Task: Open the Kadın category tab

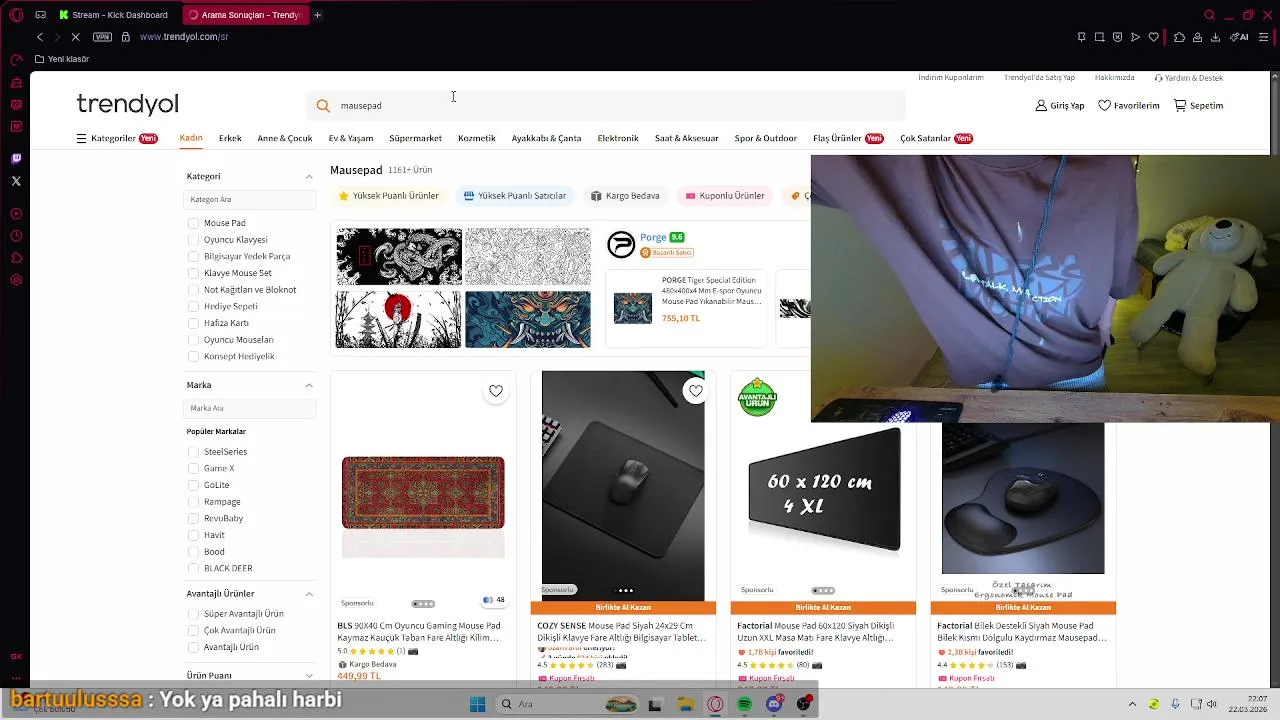Action: [191, 138]
